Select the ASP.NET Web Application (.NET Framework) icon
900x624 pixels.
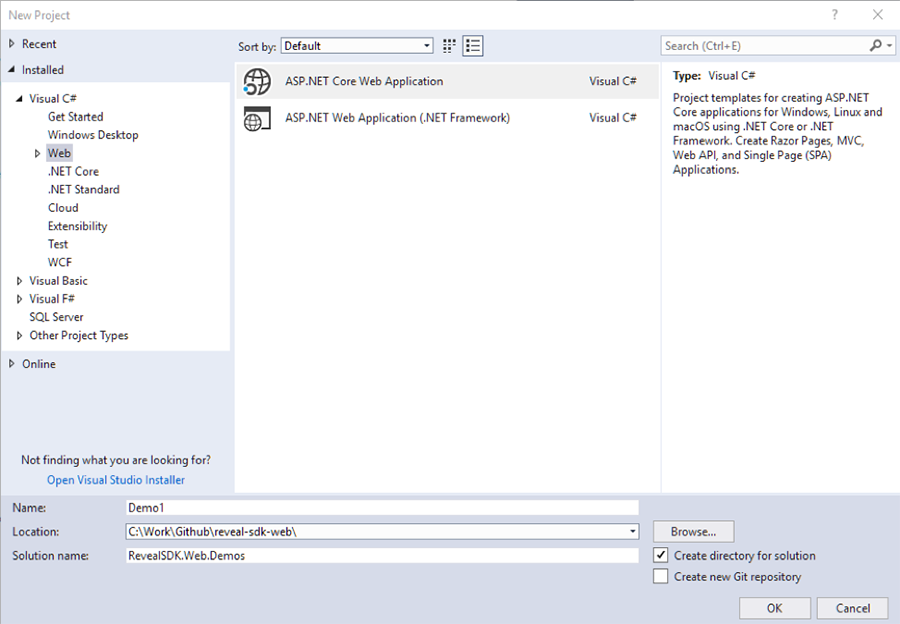[x=257, y=117]
